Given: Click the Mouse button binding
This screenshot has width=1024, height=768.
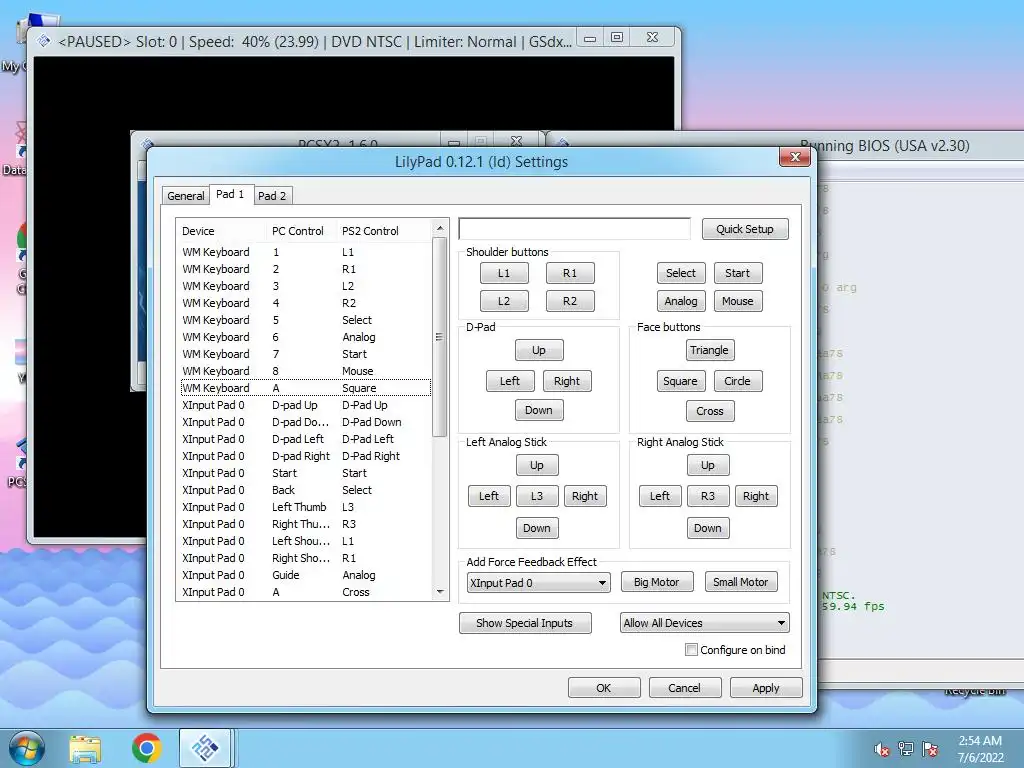Looking at the screenshot, I should coord(738,301).
